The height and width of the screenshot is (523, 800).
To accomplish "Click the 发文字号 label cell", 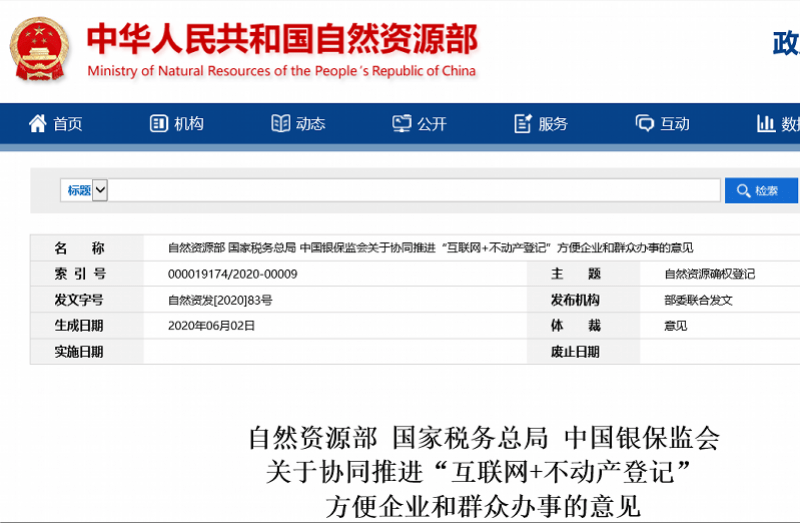I will click(87, 300).
